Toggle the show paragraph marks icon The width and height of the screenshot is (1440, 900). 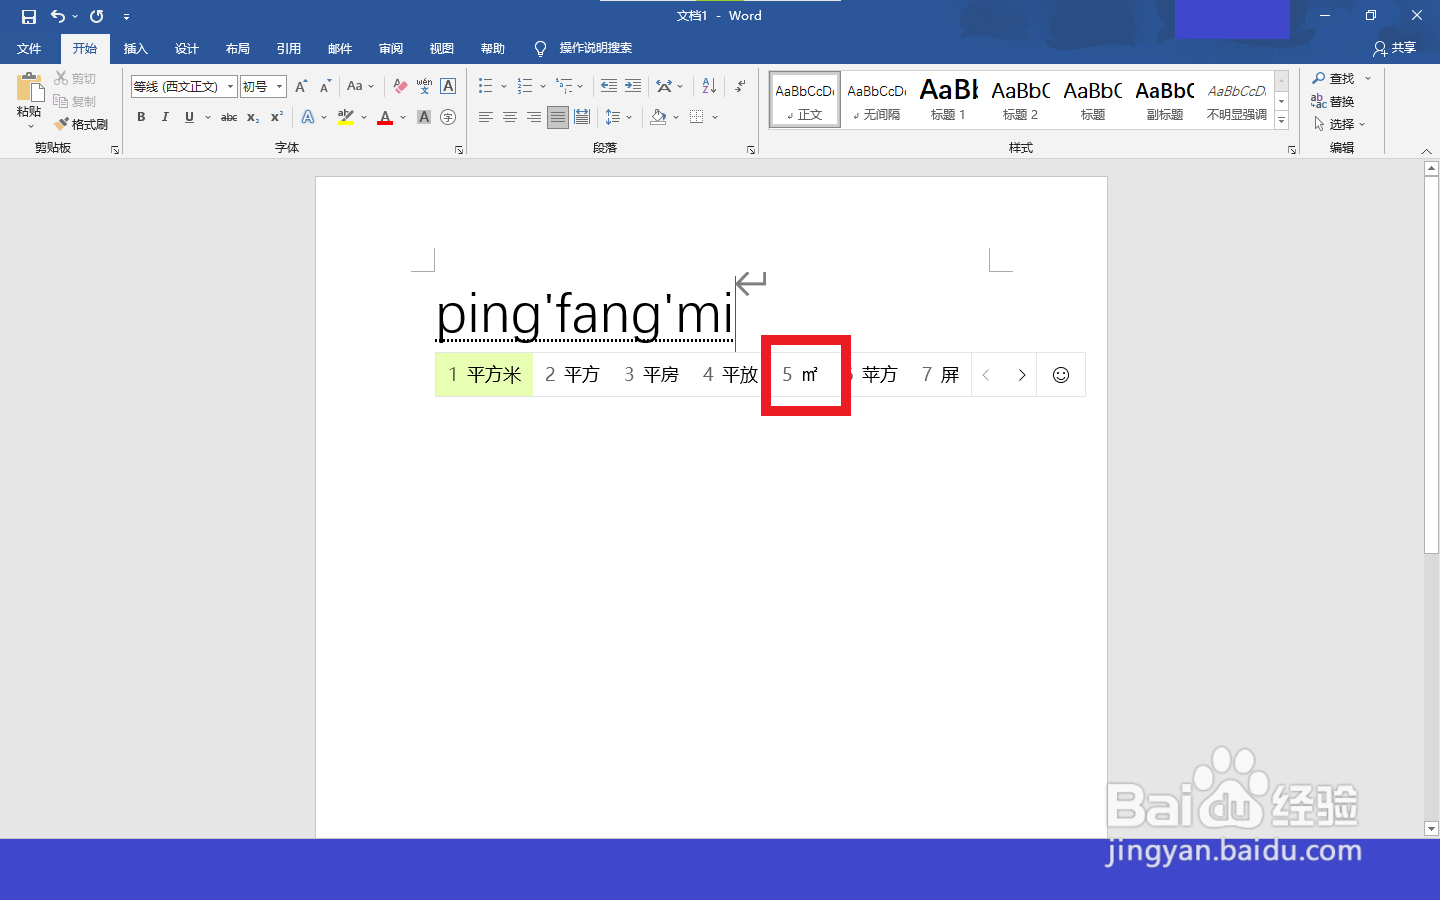[x=740, y=87]
